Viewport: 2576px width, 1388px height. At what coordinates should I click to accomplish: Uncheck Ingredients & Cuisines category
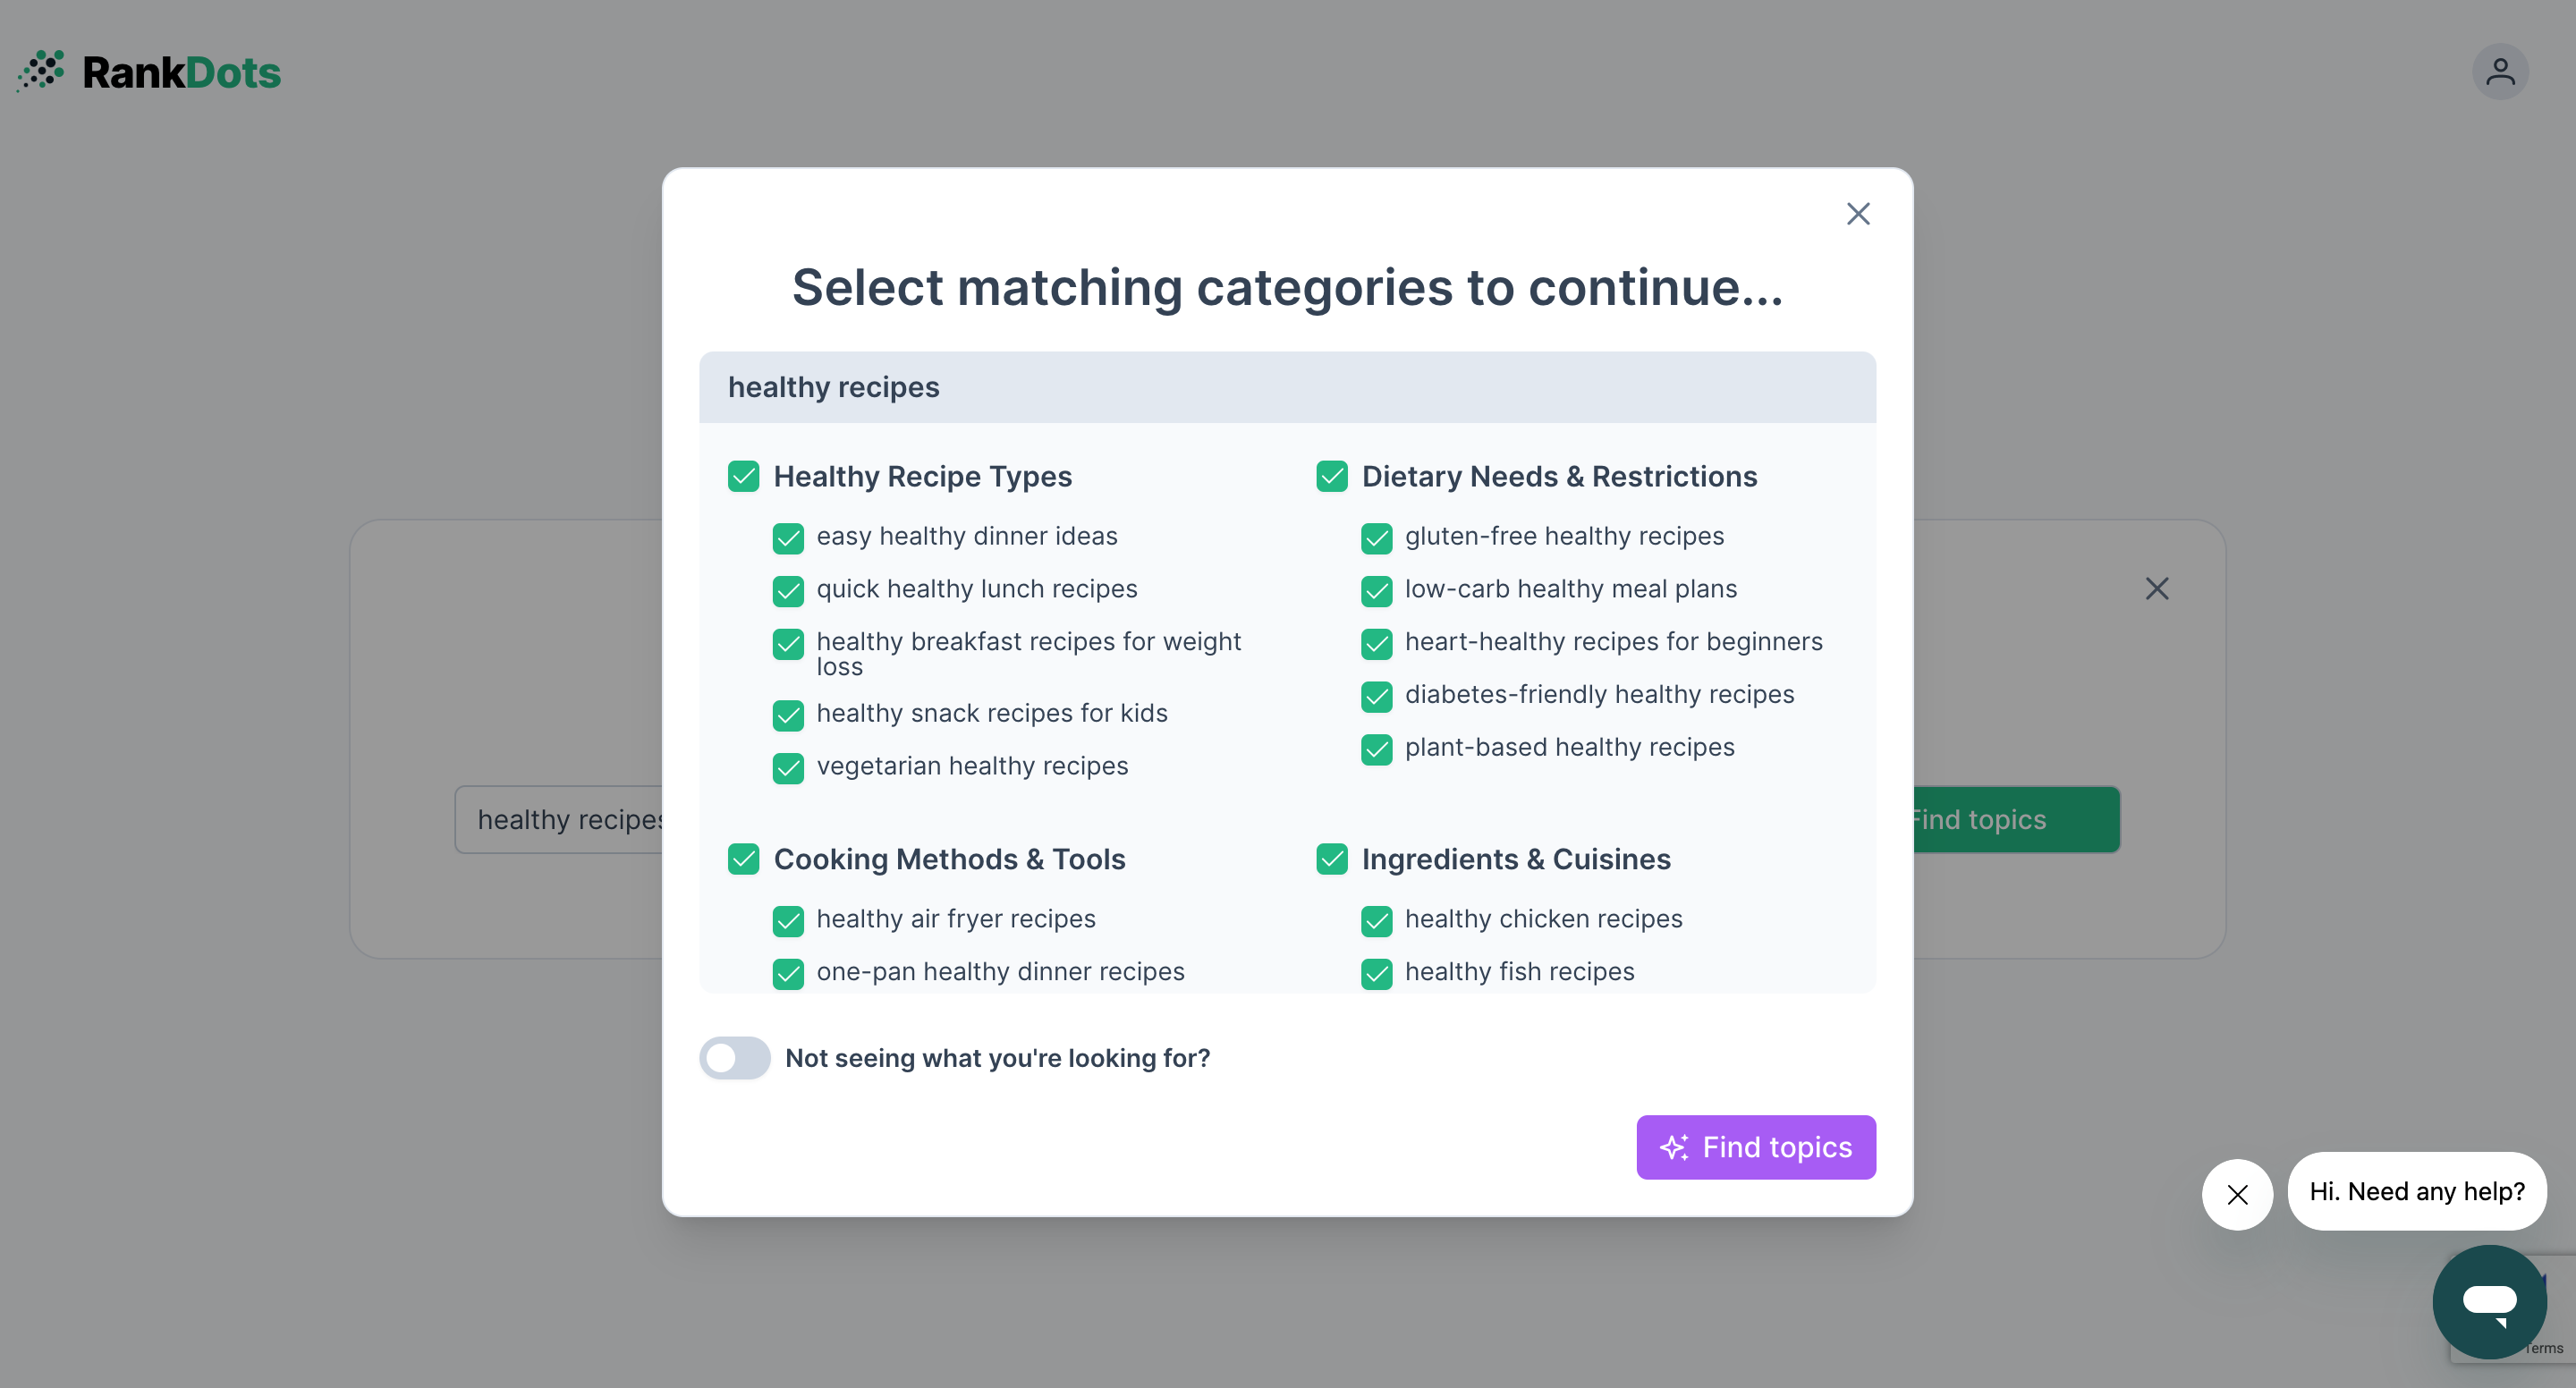[x=1332, y=859]
